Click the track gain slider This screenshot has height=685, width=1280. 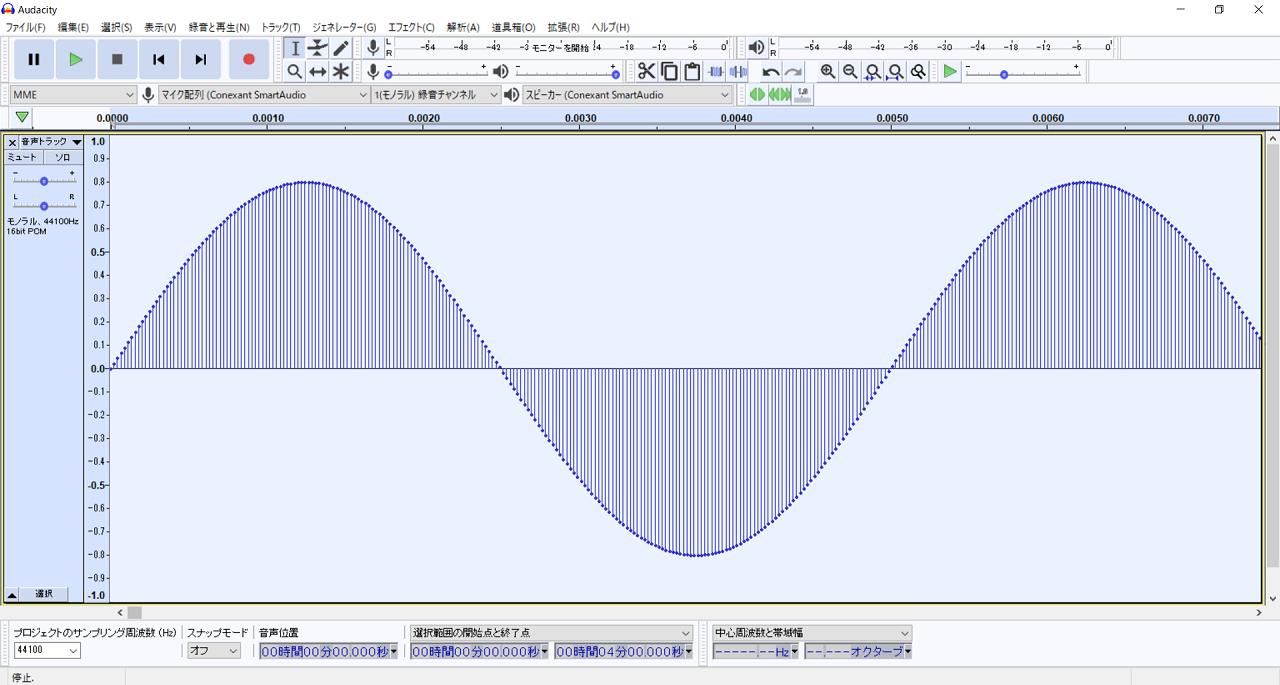pos(44,181)
